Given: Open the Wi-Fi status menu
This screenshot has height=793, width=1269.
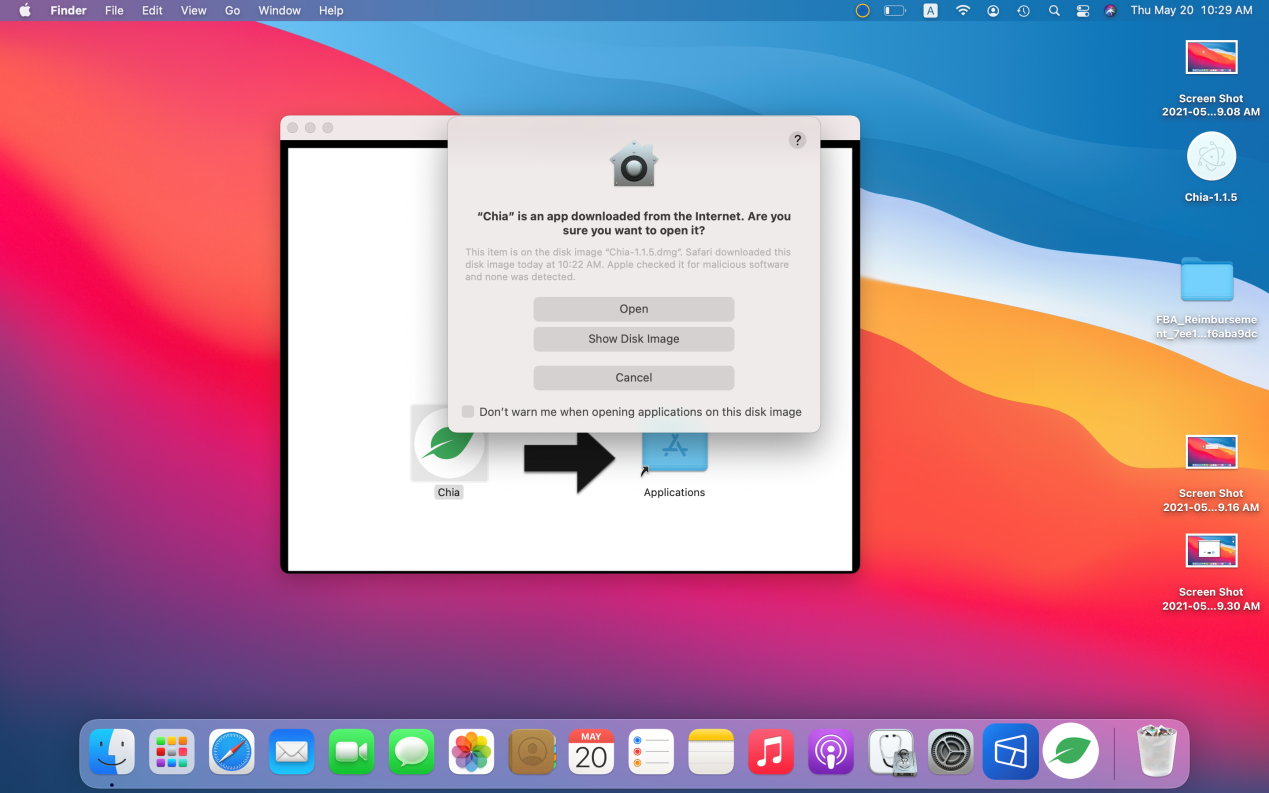Looking at the screenshot, I should (963, 11).
